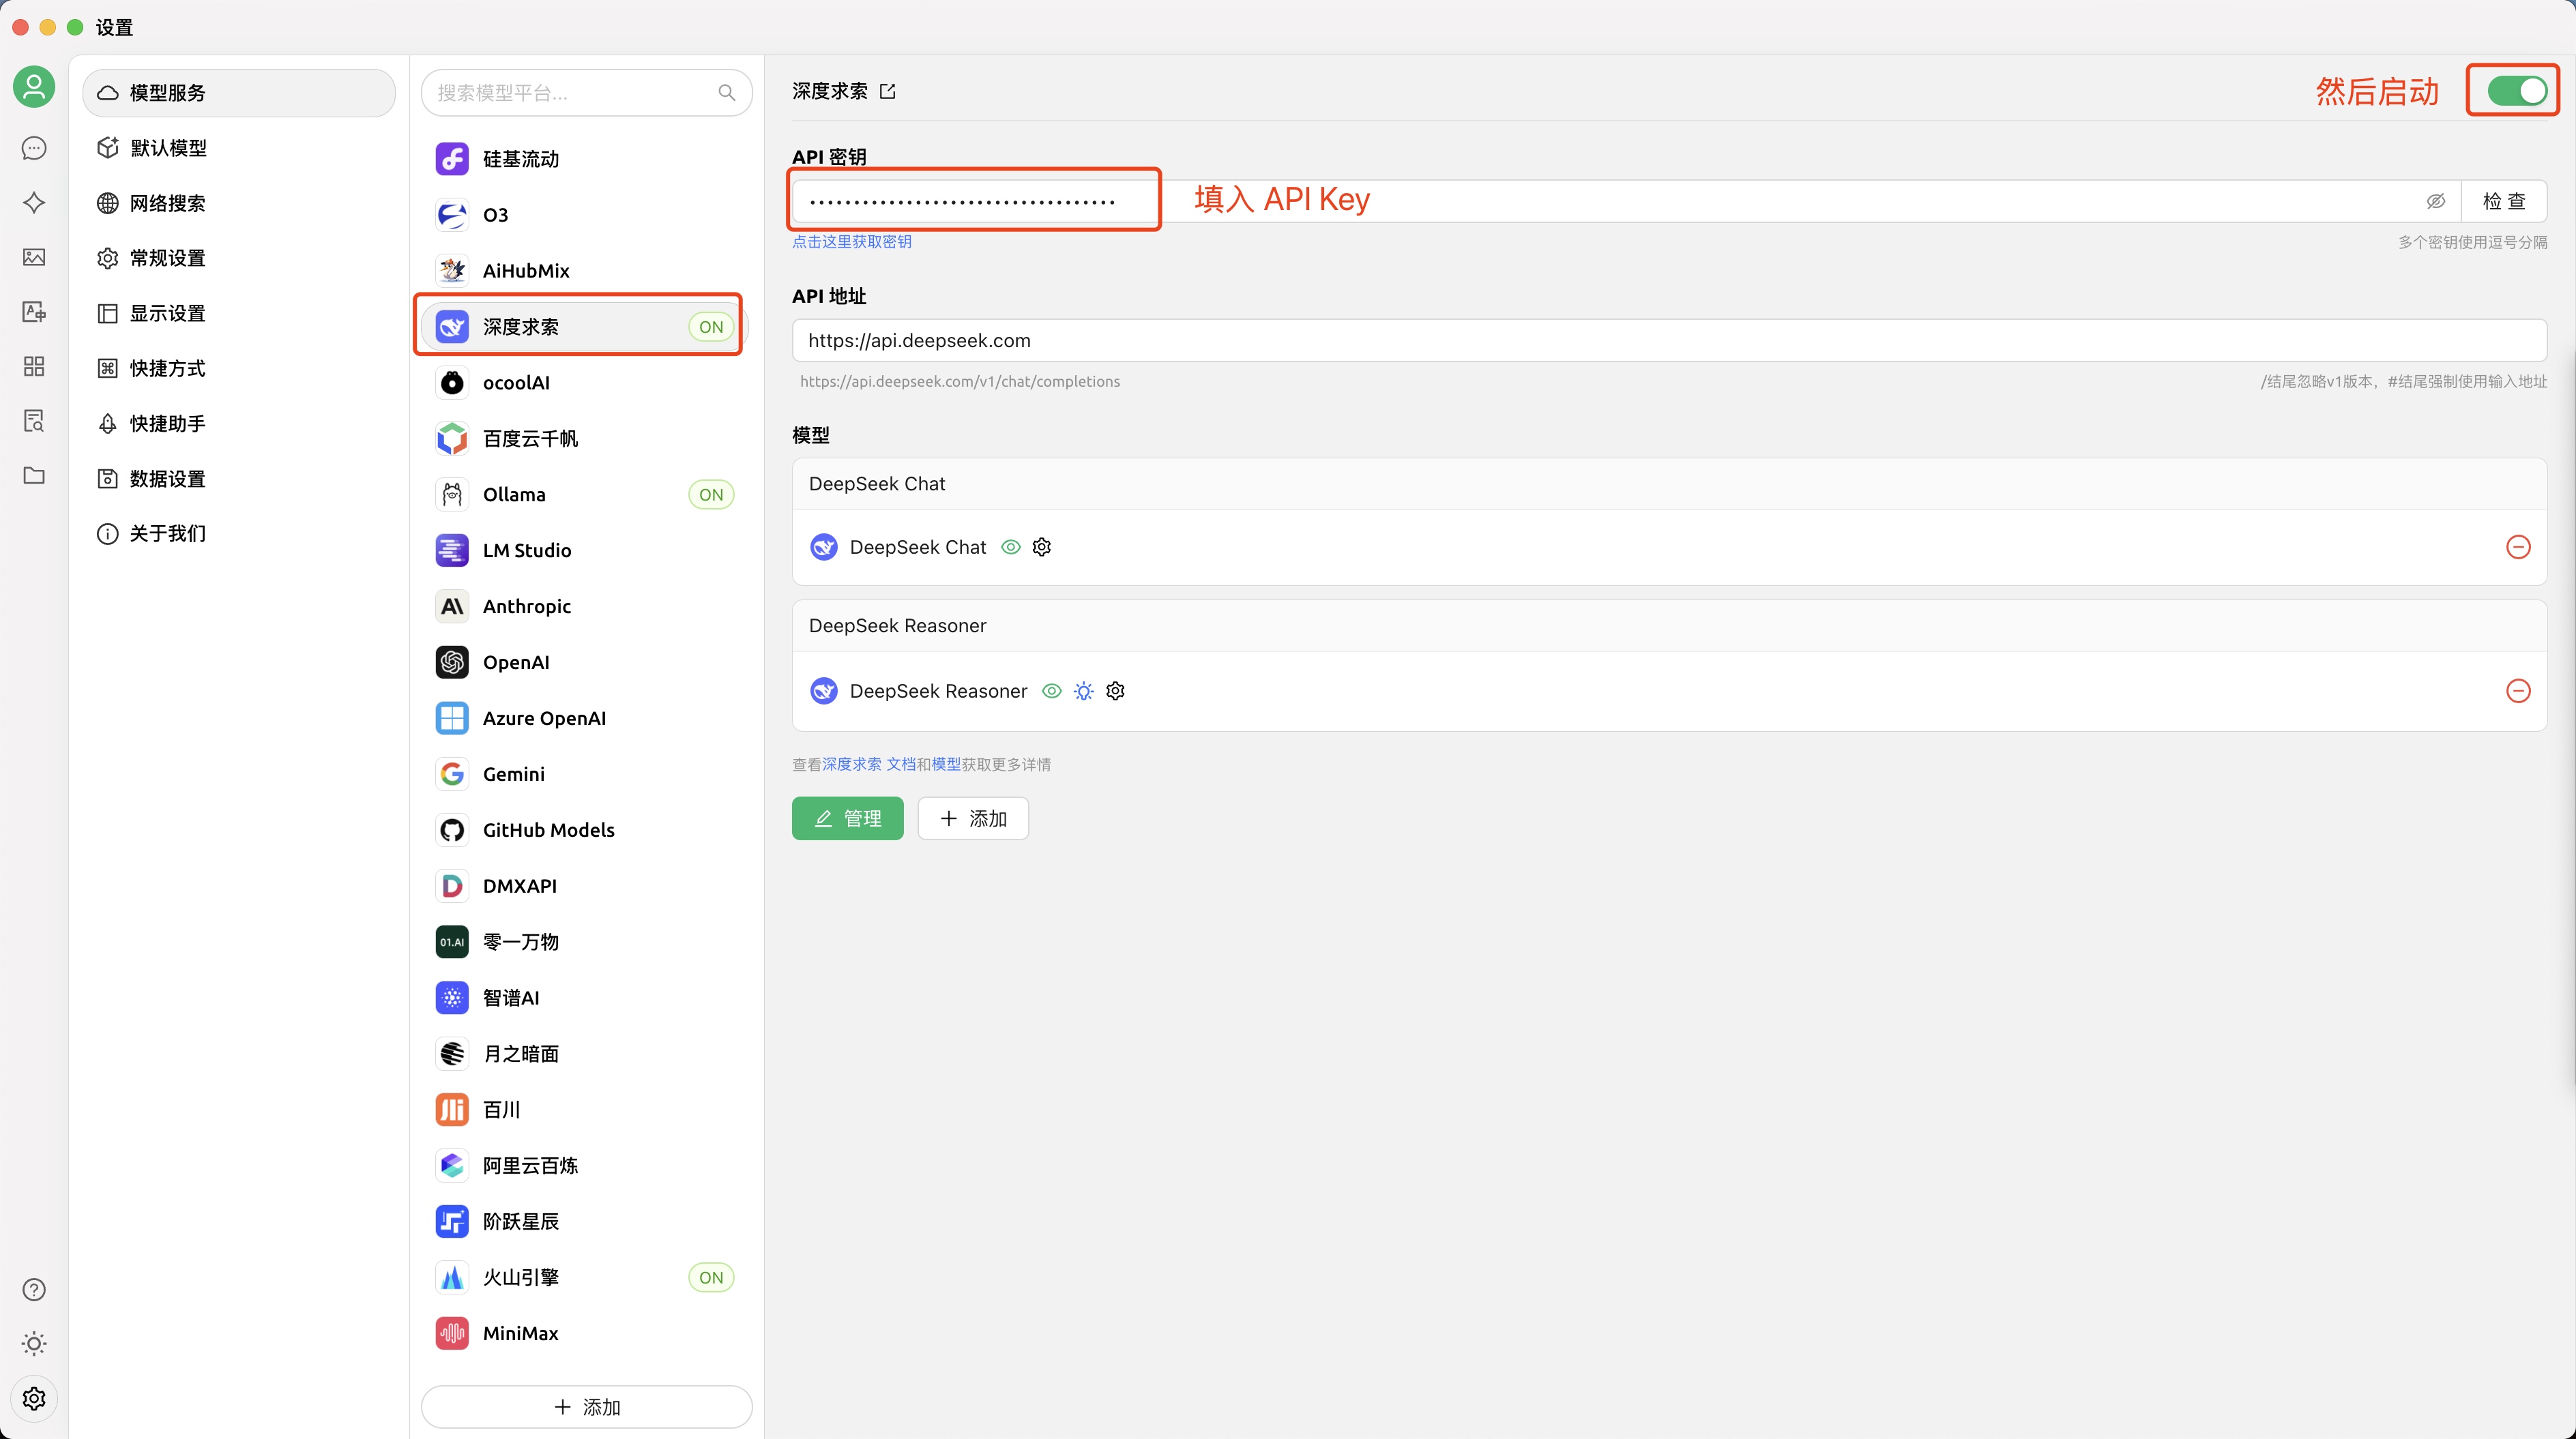This screenshot has width=2576, height=1439.
Task: Click vision eye icon on DeepSeek Chat
Action: click(x=1011, y=547)
